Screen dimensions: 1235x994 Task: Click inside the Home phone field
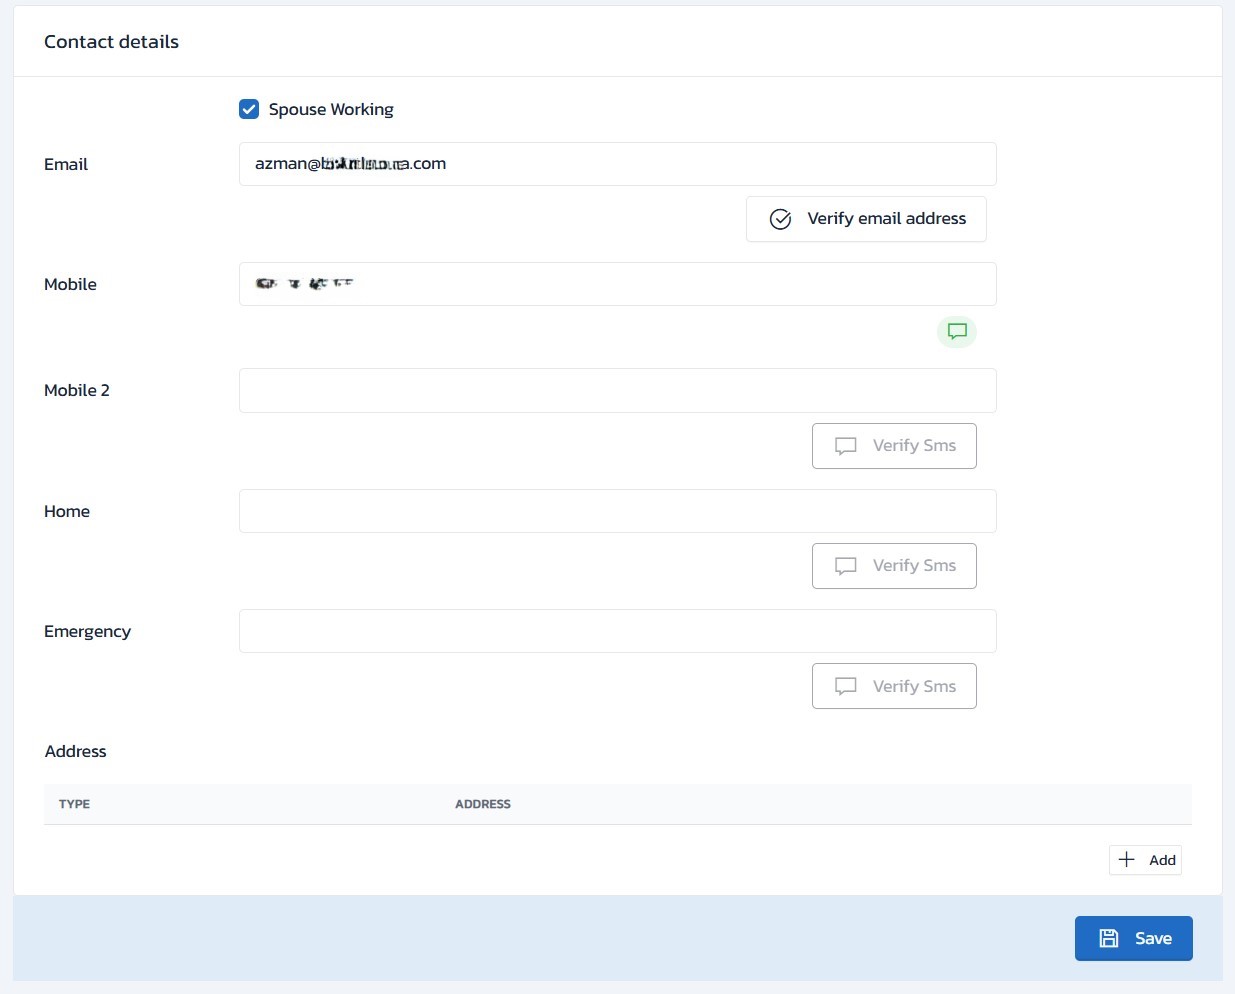[x=617, y=511]
